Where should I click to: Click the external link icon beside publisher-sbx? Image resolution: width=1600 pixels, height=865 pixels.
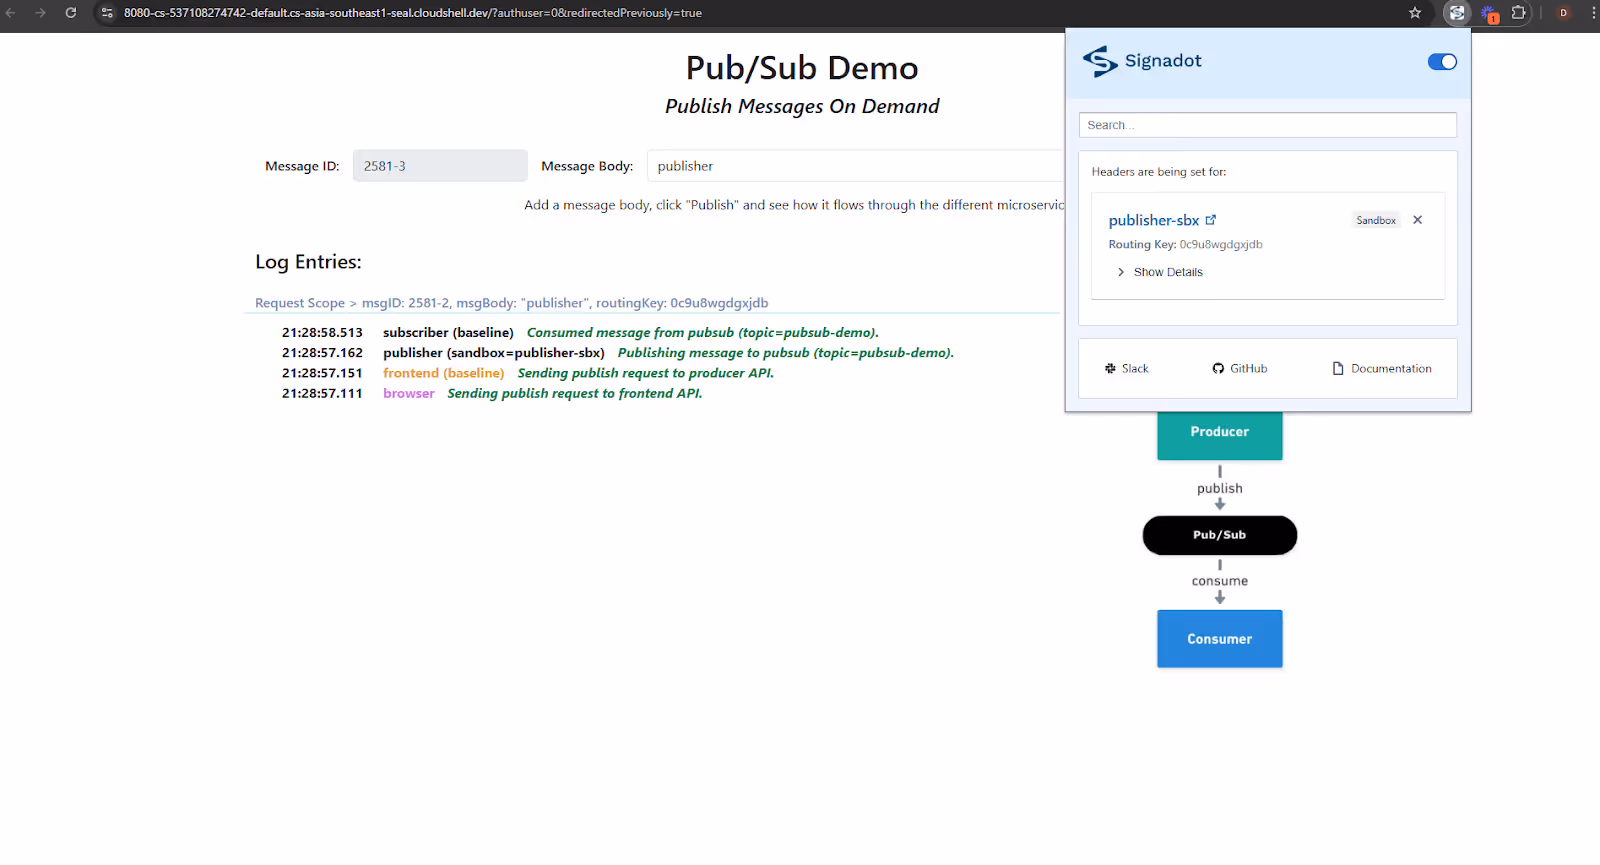pyautogui.click(x=1211, y=220)
